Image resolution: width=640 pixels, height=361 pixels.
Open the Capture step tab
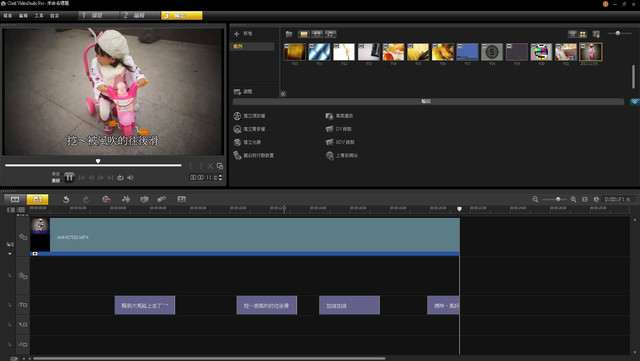(99, 16)
